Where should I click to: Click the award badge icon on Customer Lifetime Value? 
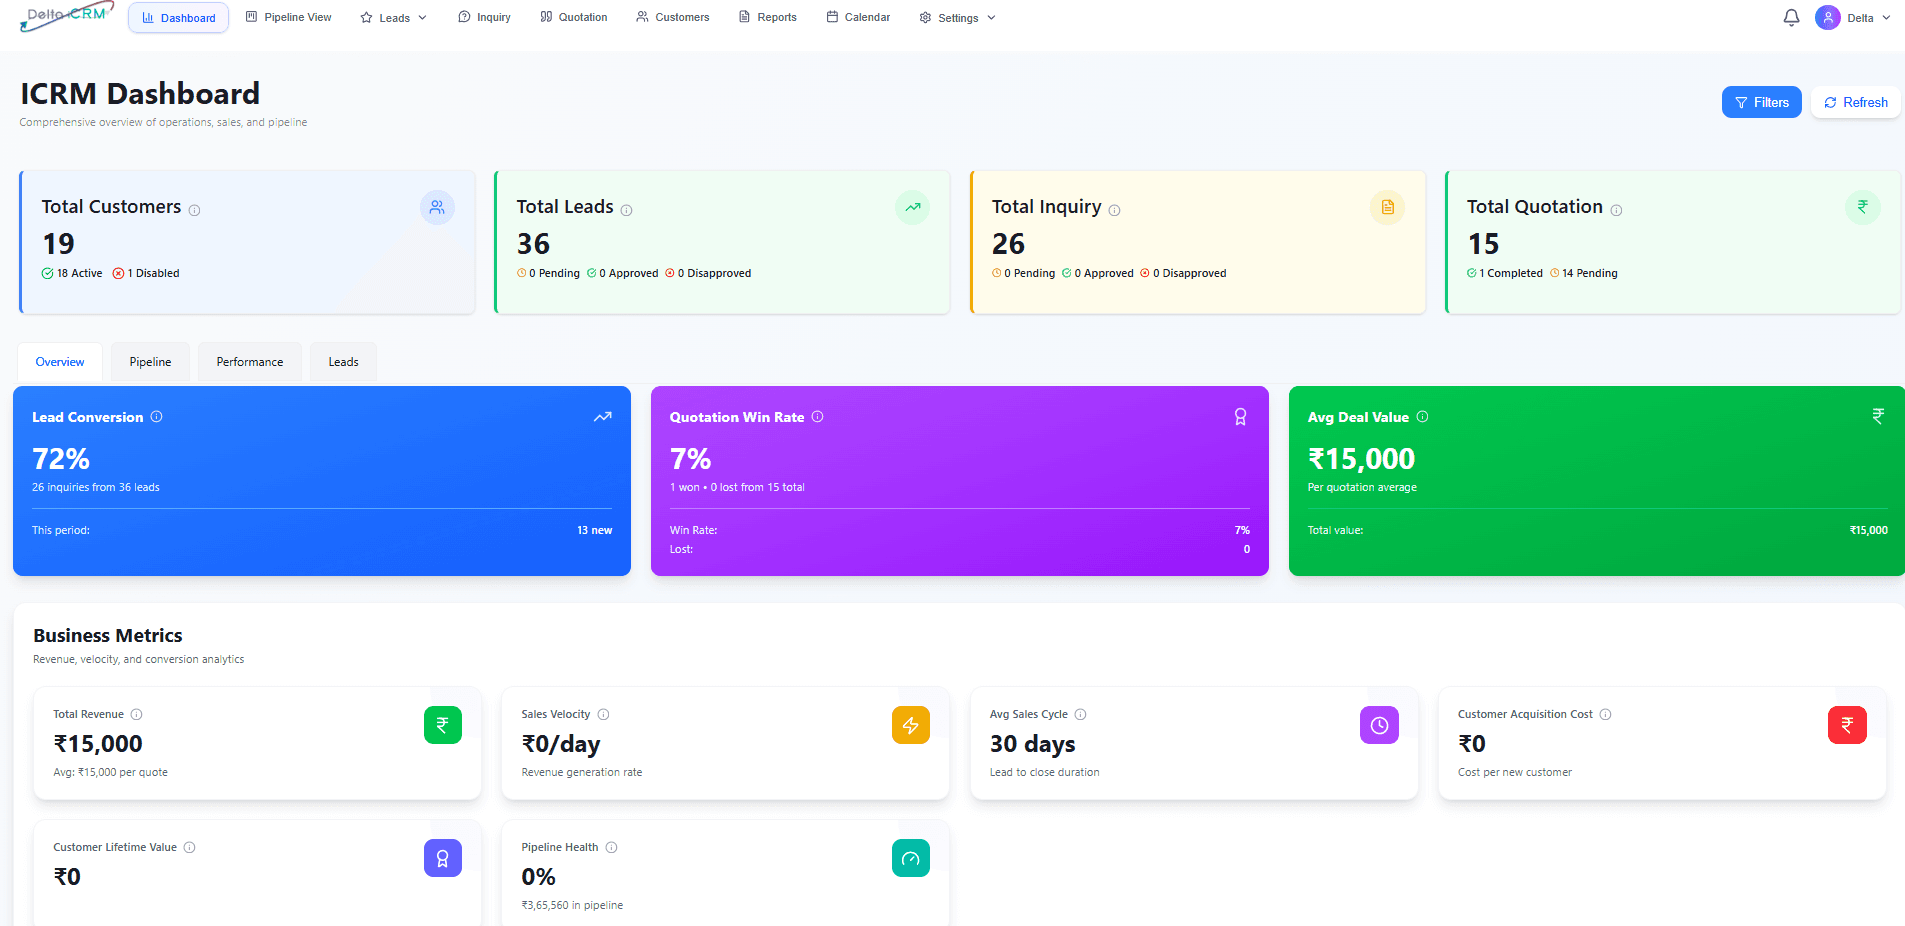click(x=443, y=858)
